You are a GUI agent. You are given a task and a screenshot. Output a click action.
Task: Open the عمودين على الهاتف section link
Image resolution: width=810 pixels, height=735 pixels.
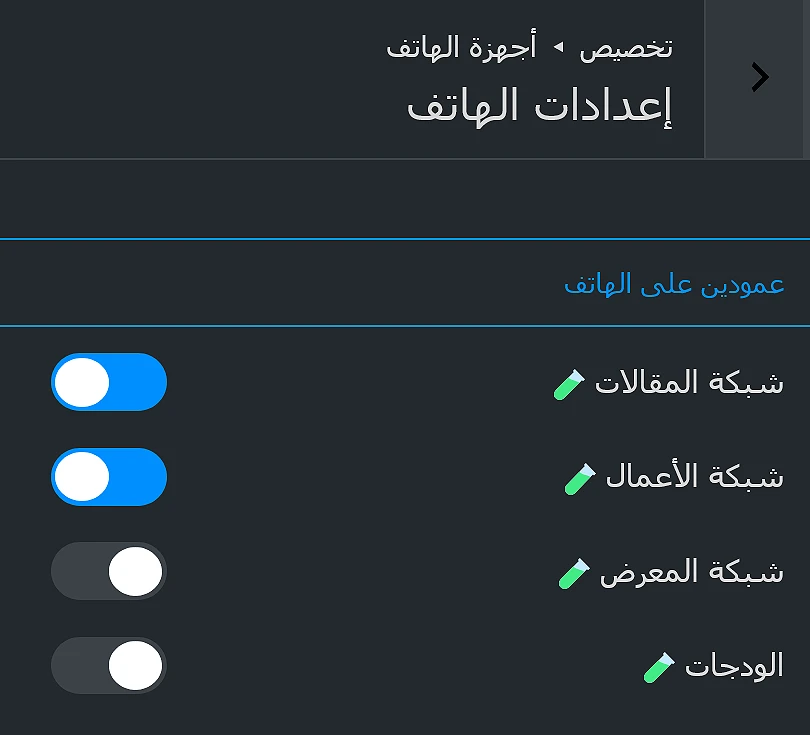coord(673,284)
